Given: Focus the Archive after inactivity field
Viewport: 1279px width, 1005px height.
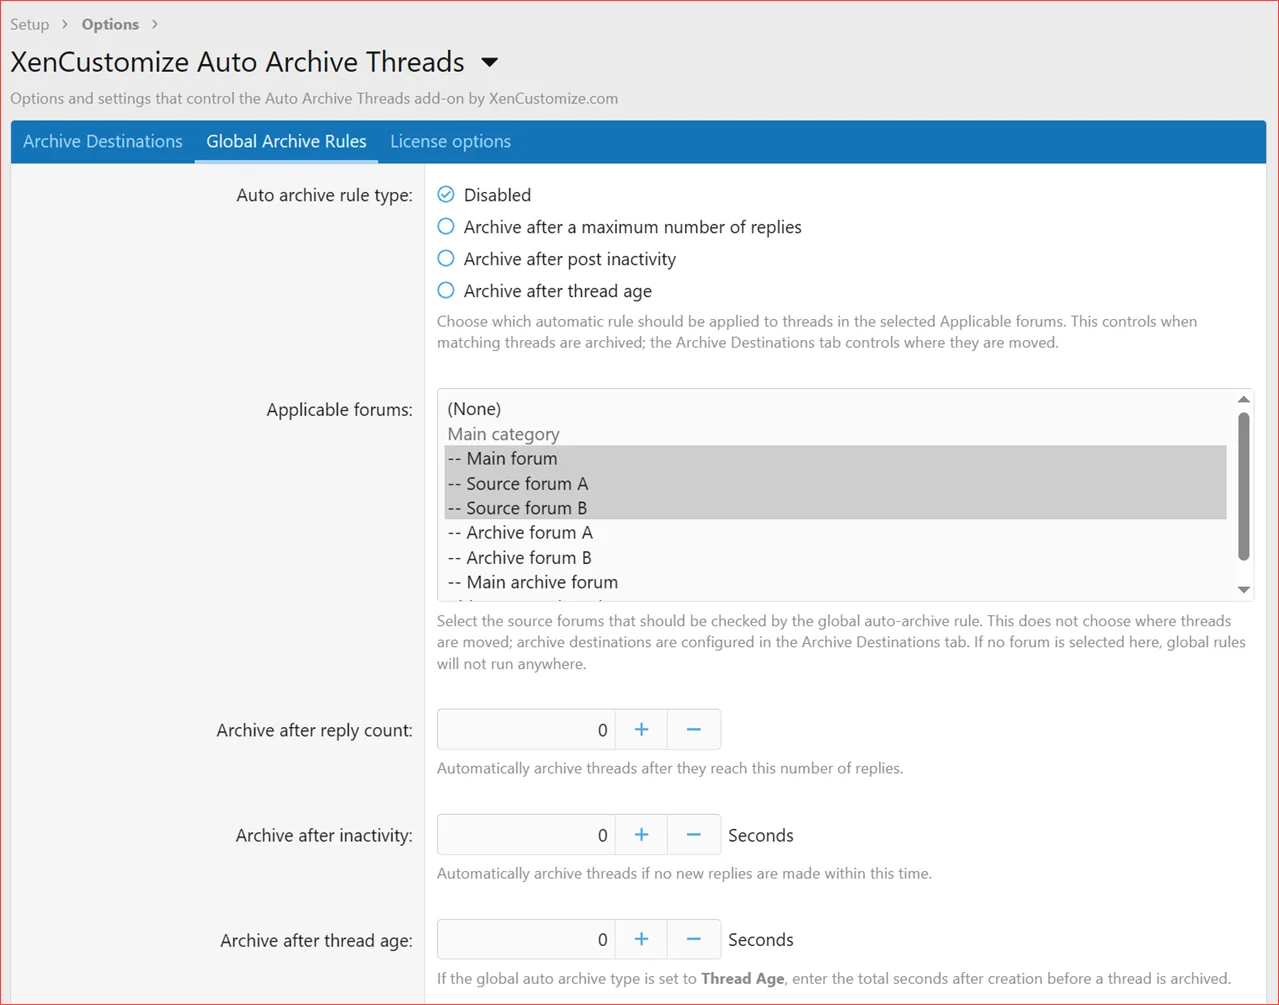Looking at the screenshot, I should 526,835.
